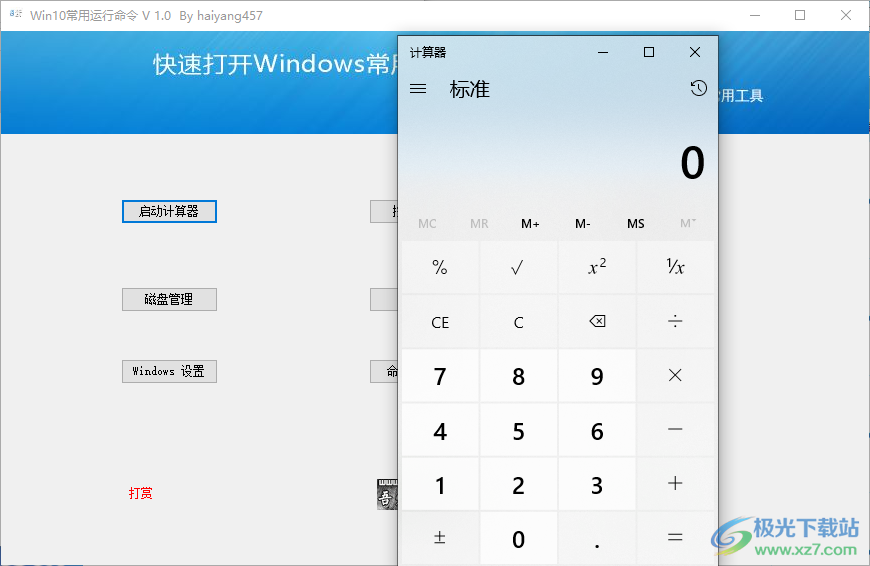Click the calculator display value 0

pyautogui.click(x=692, y=163)
